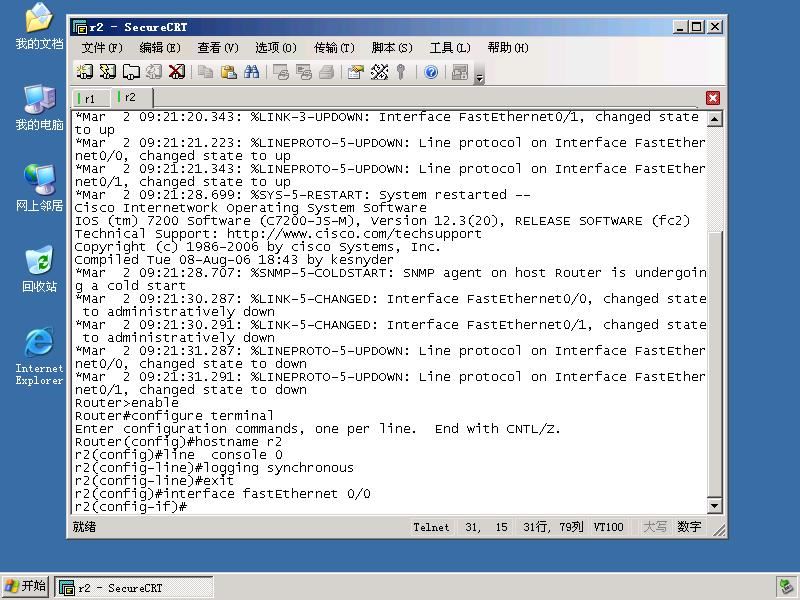
Task: Open the 查看(V) menu
Action: point(218,48)
